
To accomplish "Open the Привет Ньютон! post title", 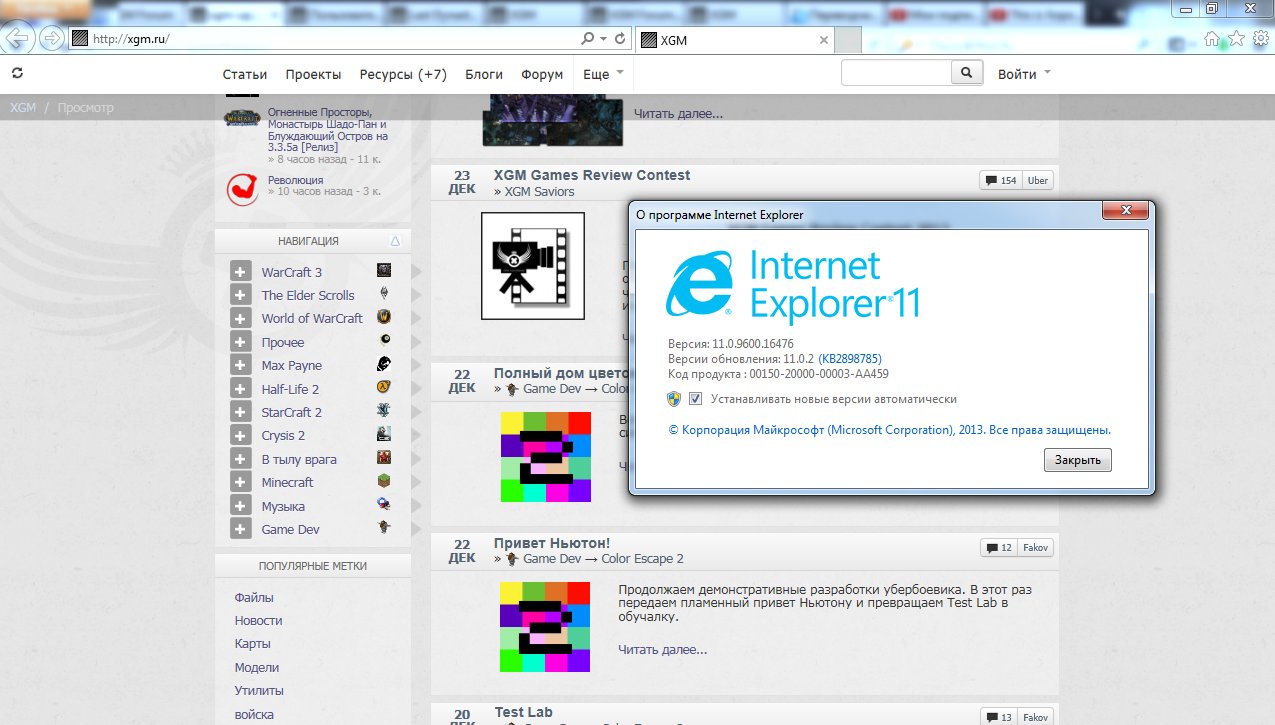I will pos(552,543).
